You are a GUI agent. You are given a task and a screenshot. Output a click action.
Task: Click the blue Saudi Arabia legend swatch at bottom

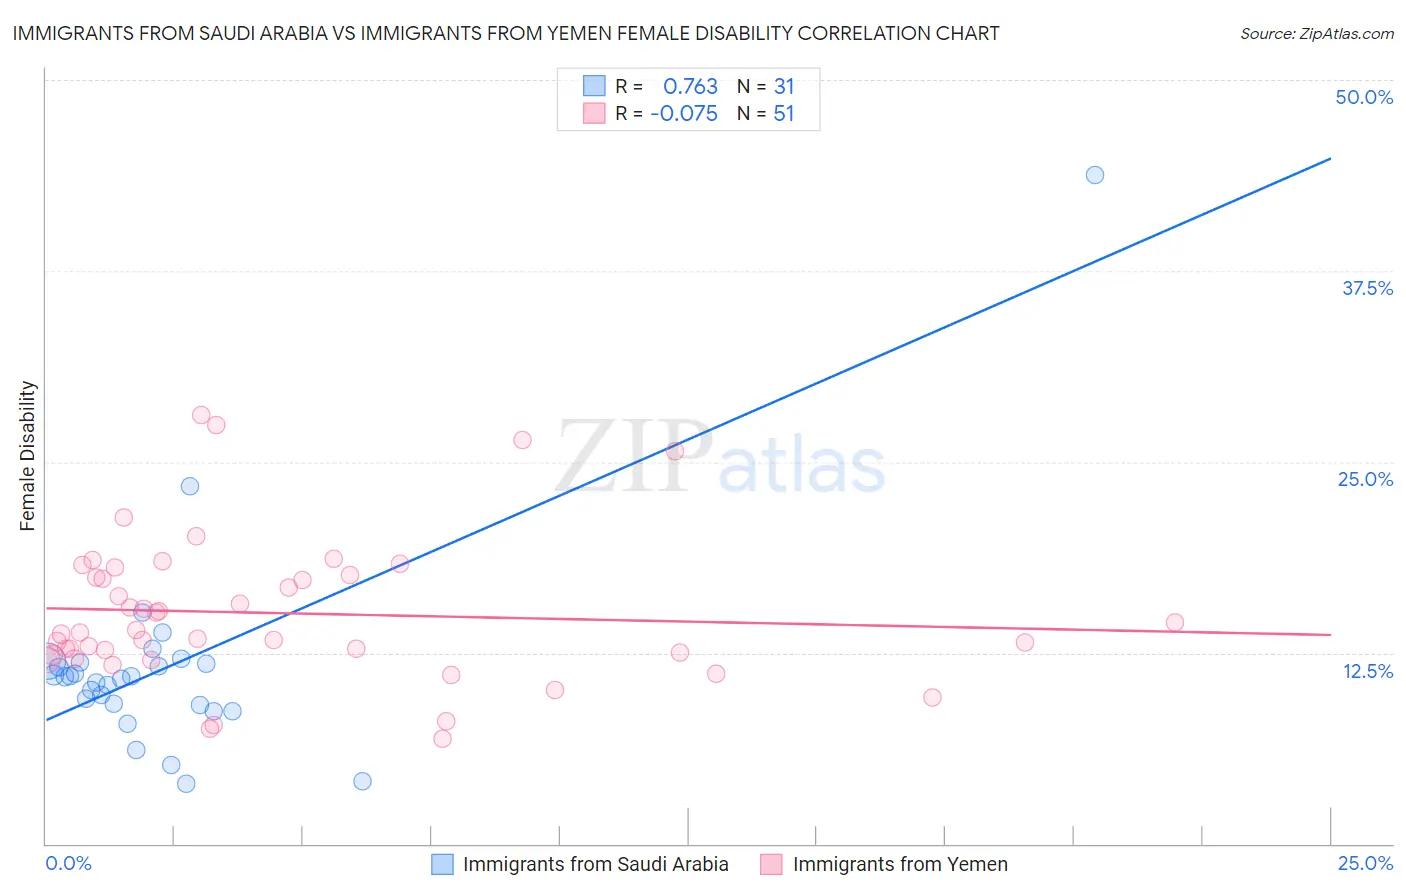442,864
